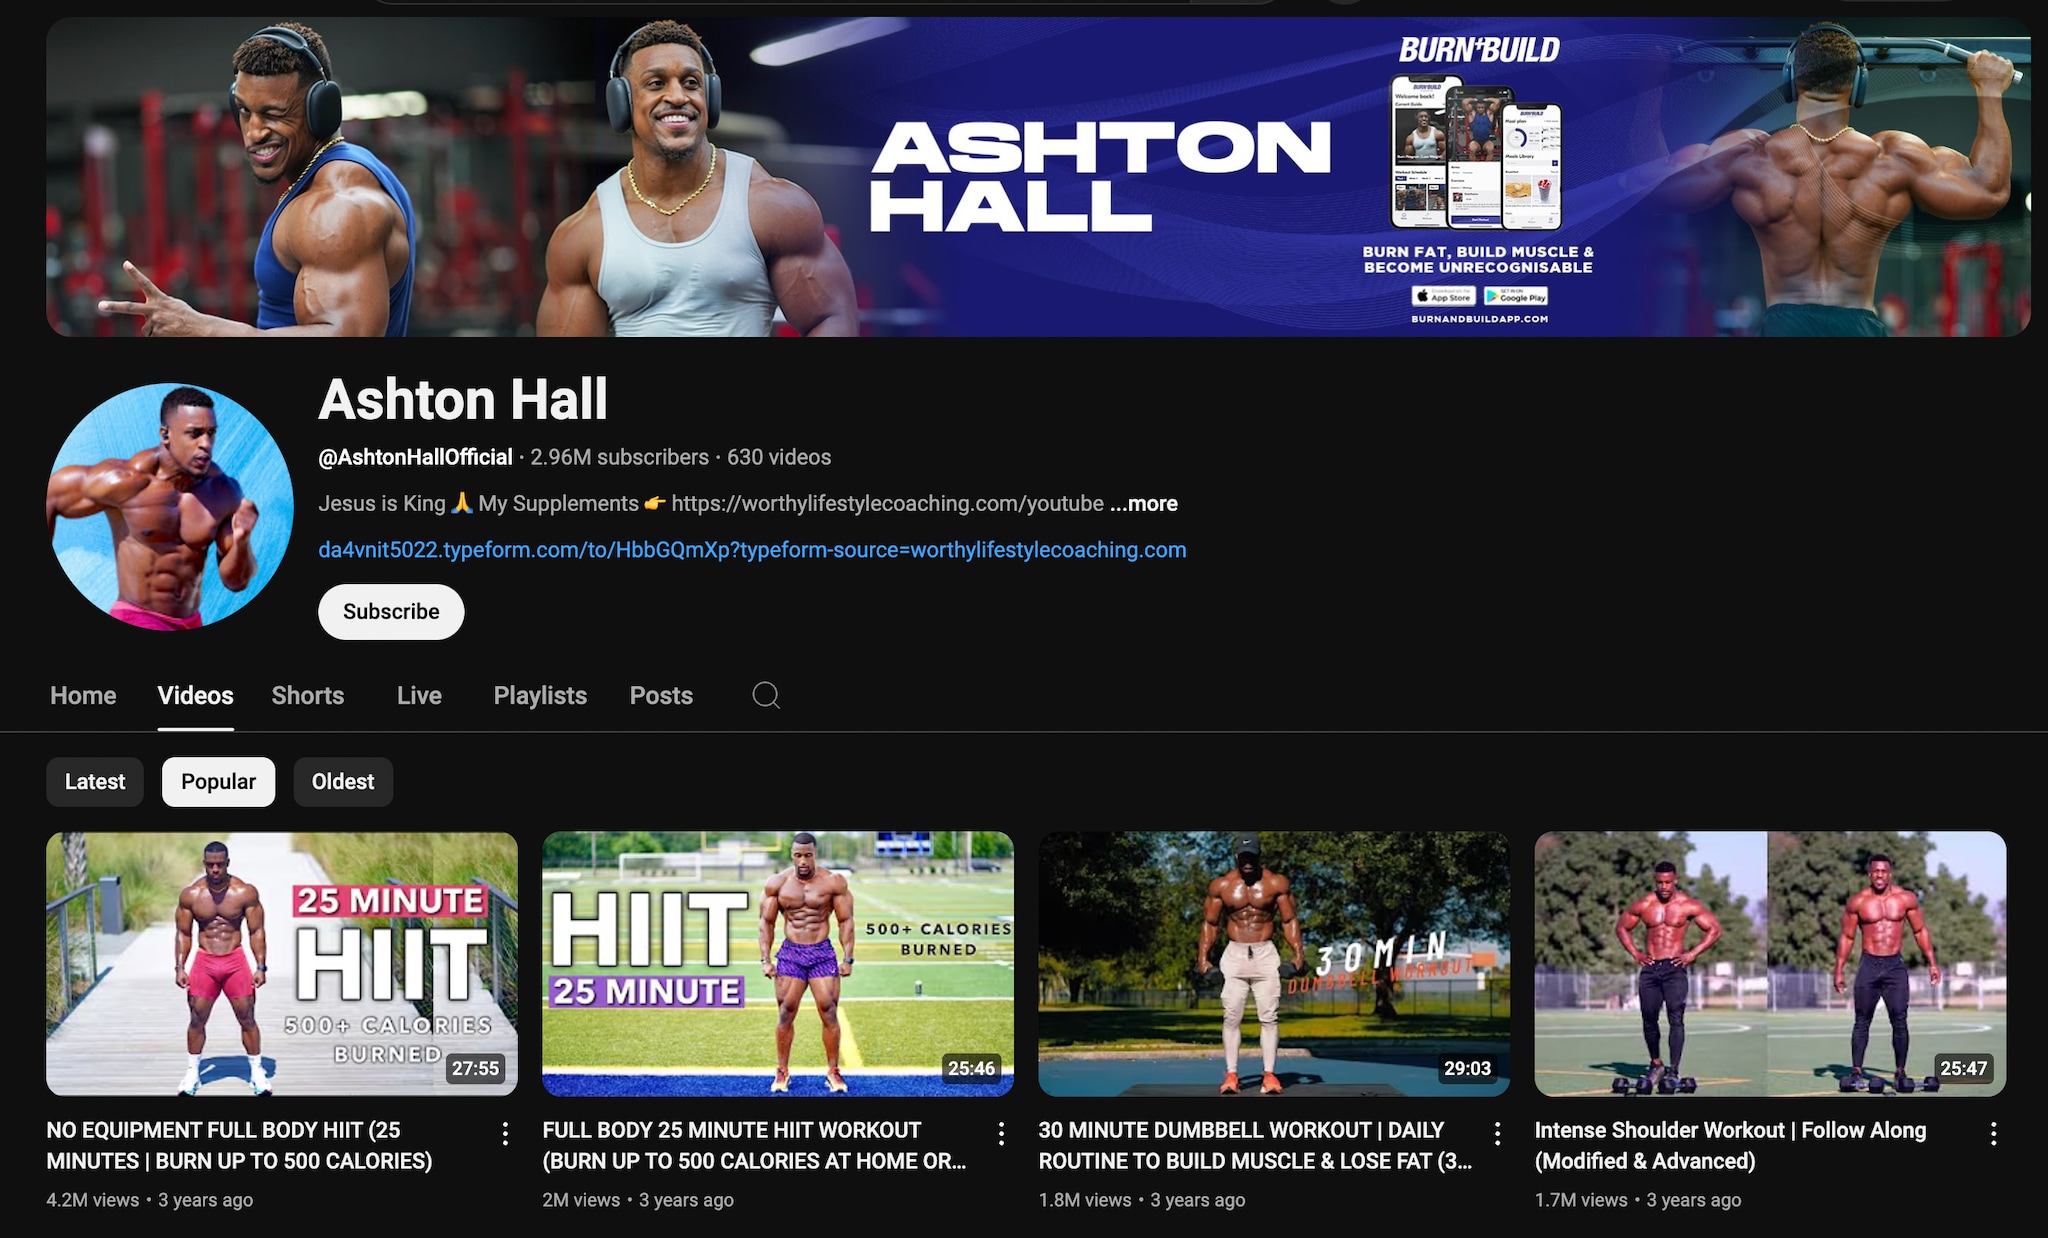2048x1238 pixels.
Task: Click the channel search magnifier icon
Action: point(766,695)
